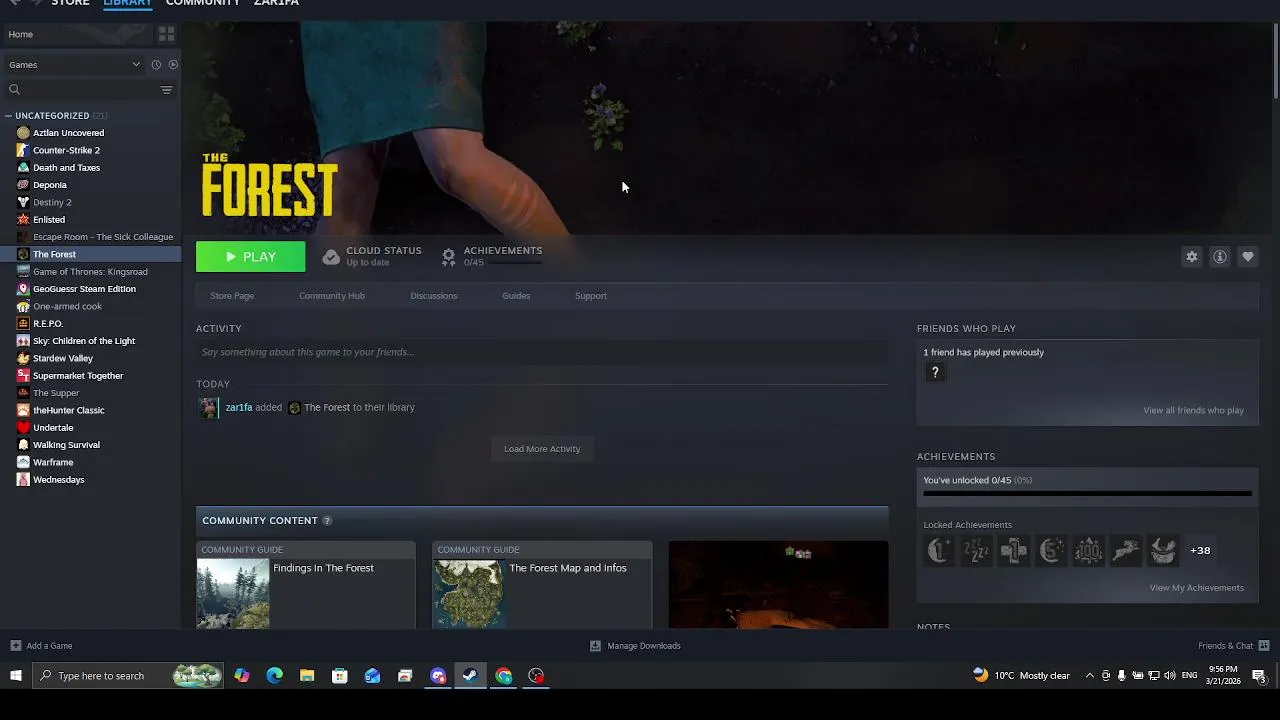Click the running rabbit locked achievement
The width and height of the screenshot is (1280, 720).
[1126, 550]
